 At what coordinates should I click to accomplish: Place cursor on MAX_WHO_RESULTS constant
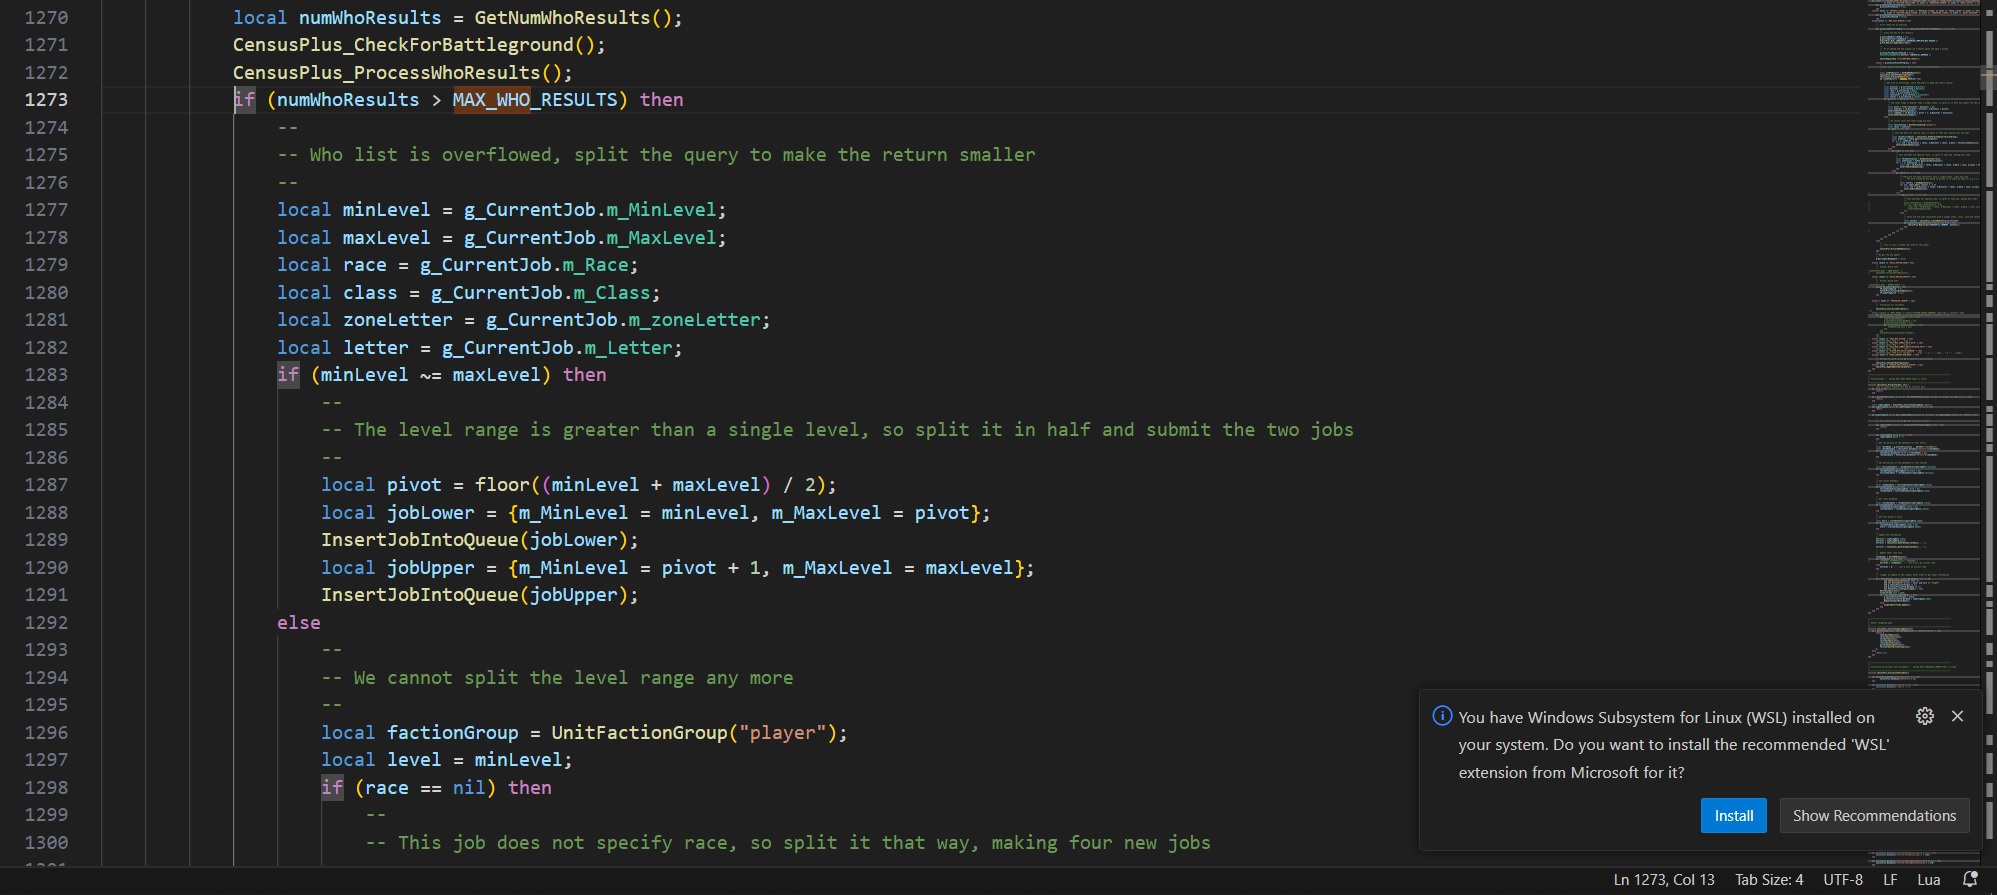[x=535, y=100]
